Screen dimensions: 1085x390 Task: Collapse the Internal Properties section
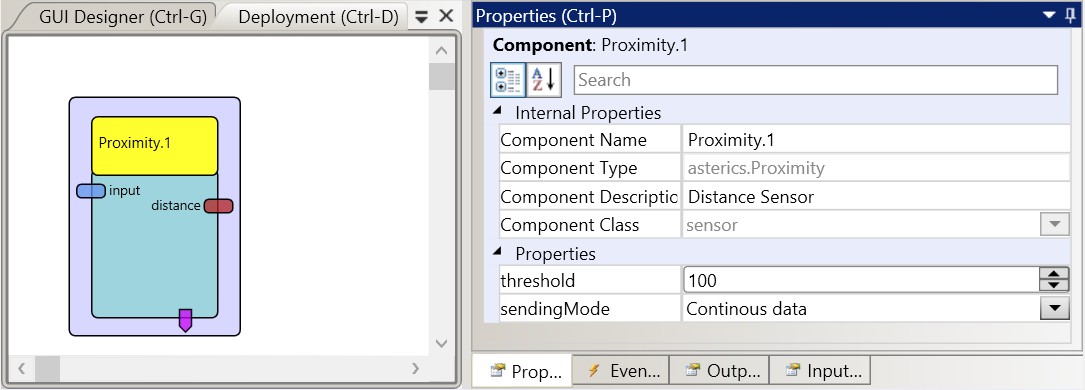498,111
